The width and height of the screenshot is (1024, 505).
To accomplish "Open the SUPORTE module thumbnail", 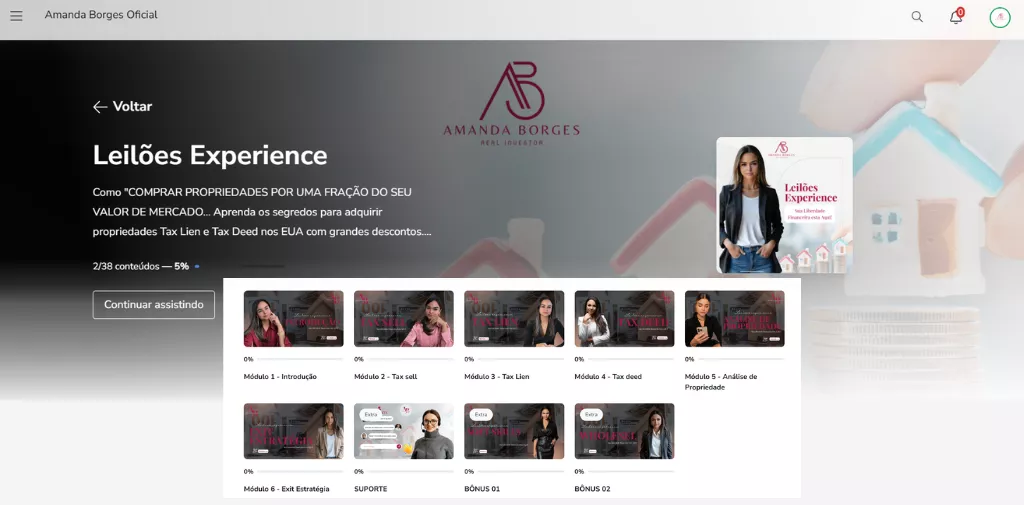I will (x=404, y=431).
